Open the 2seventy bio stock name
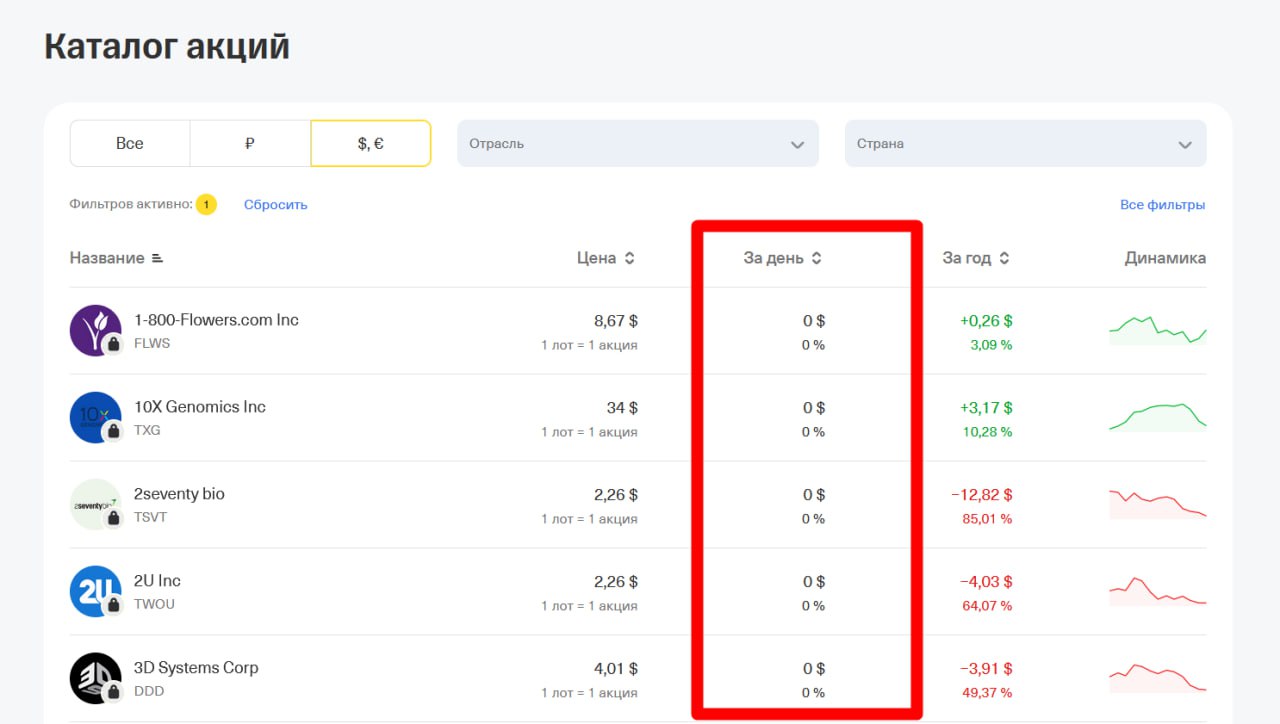 179,494
